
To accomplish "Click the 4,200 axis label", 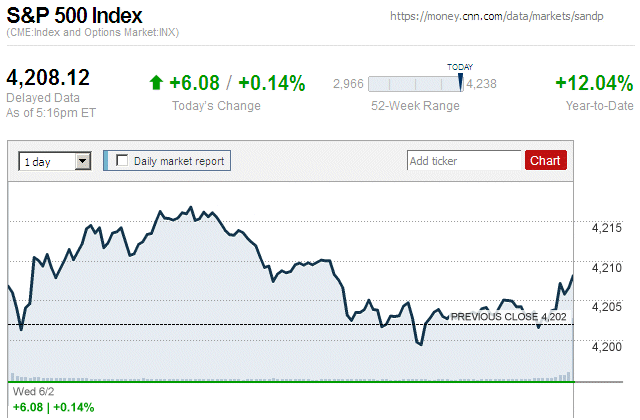I will [x=607, y=347].
